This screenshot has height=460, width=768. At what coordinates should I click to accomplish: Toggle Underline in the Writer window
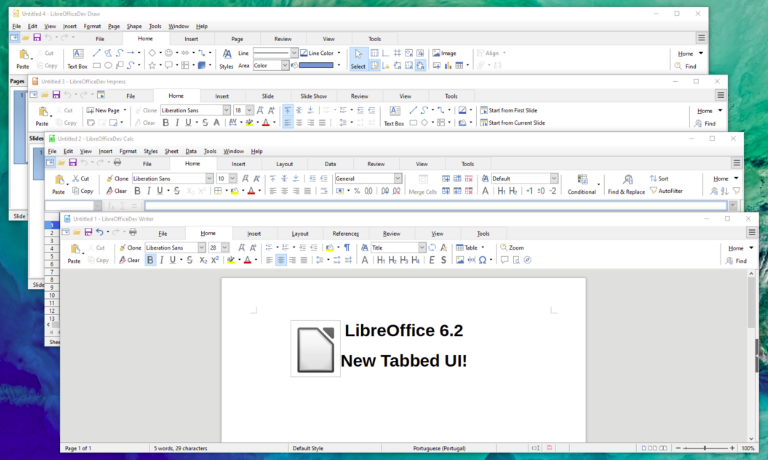click(172, 260)
